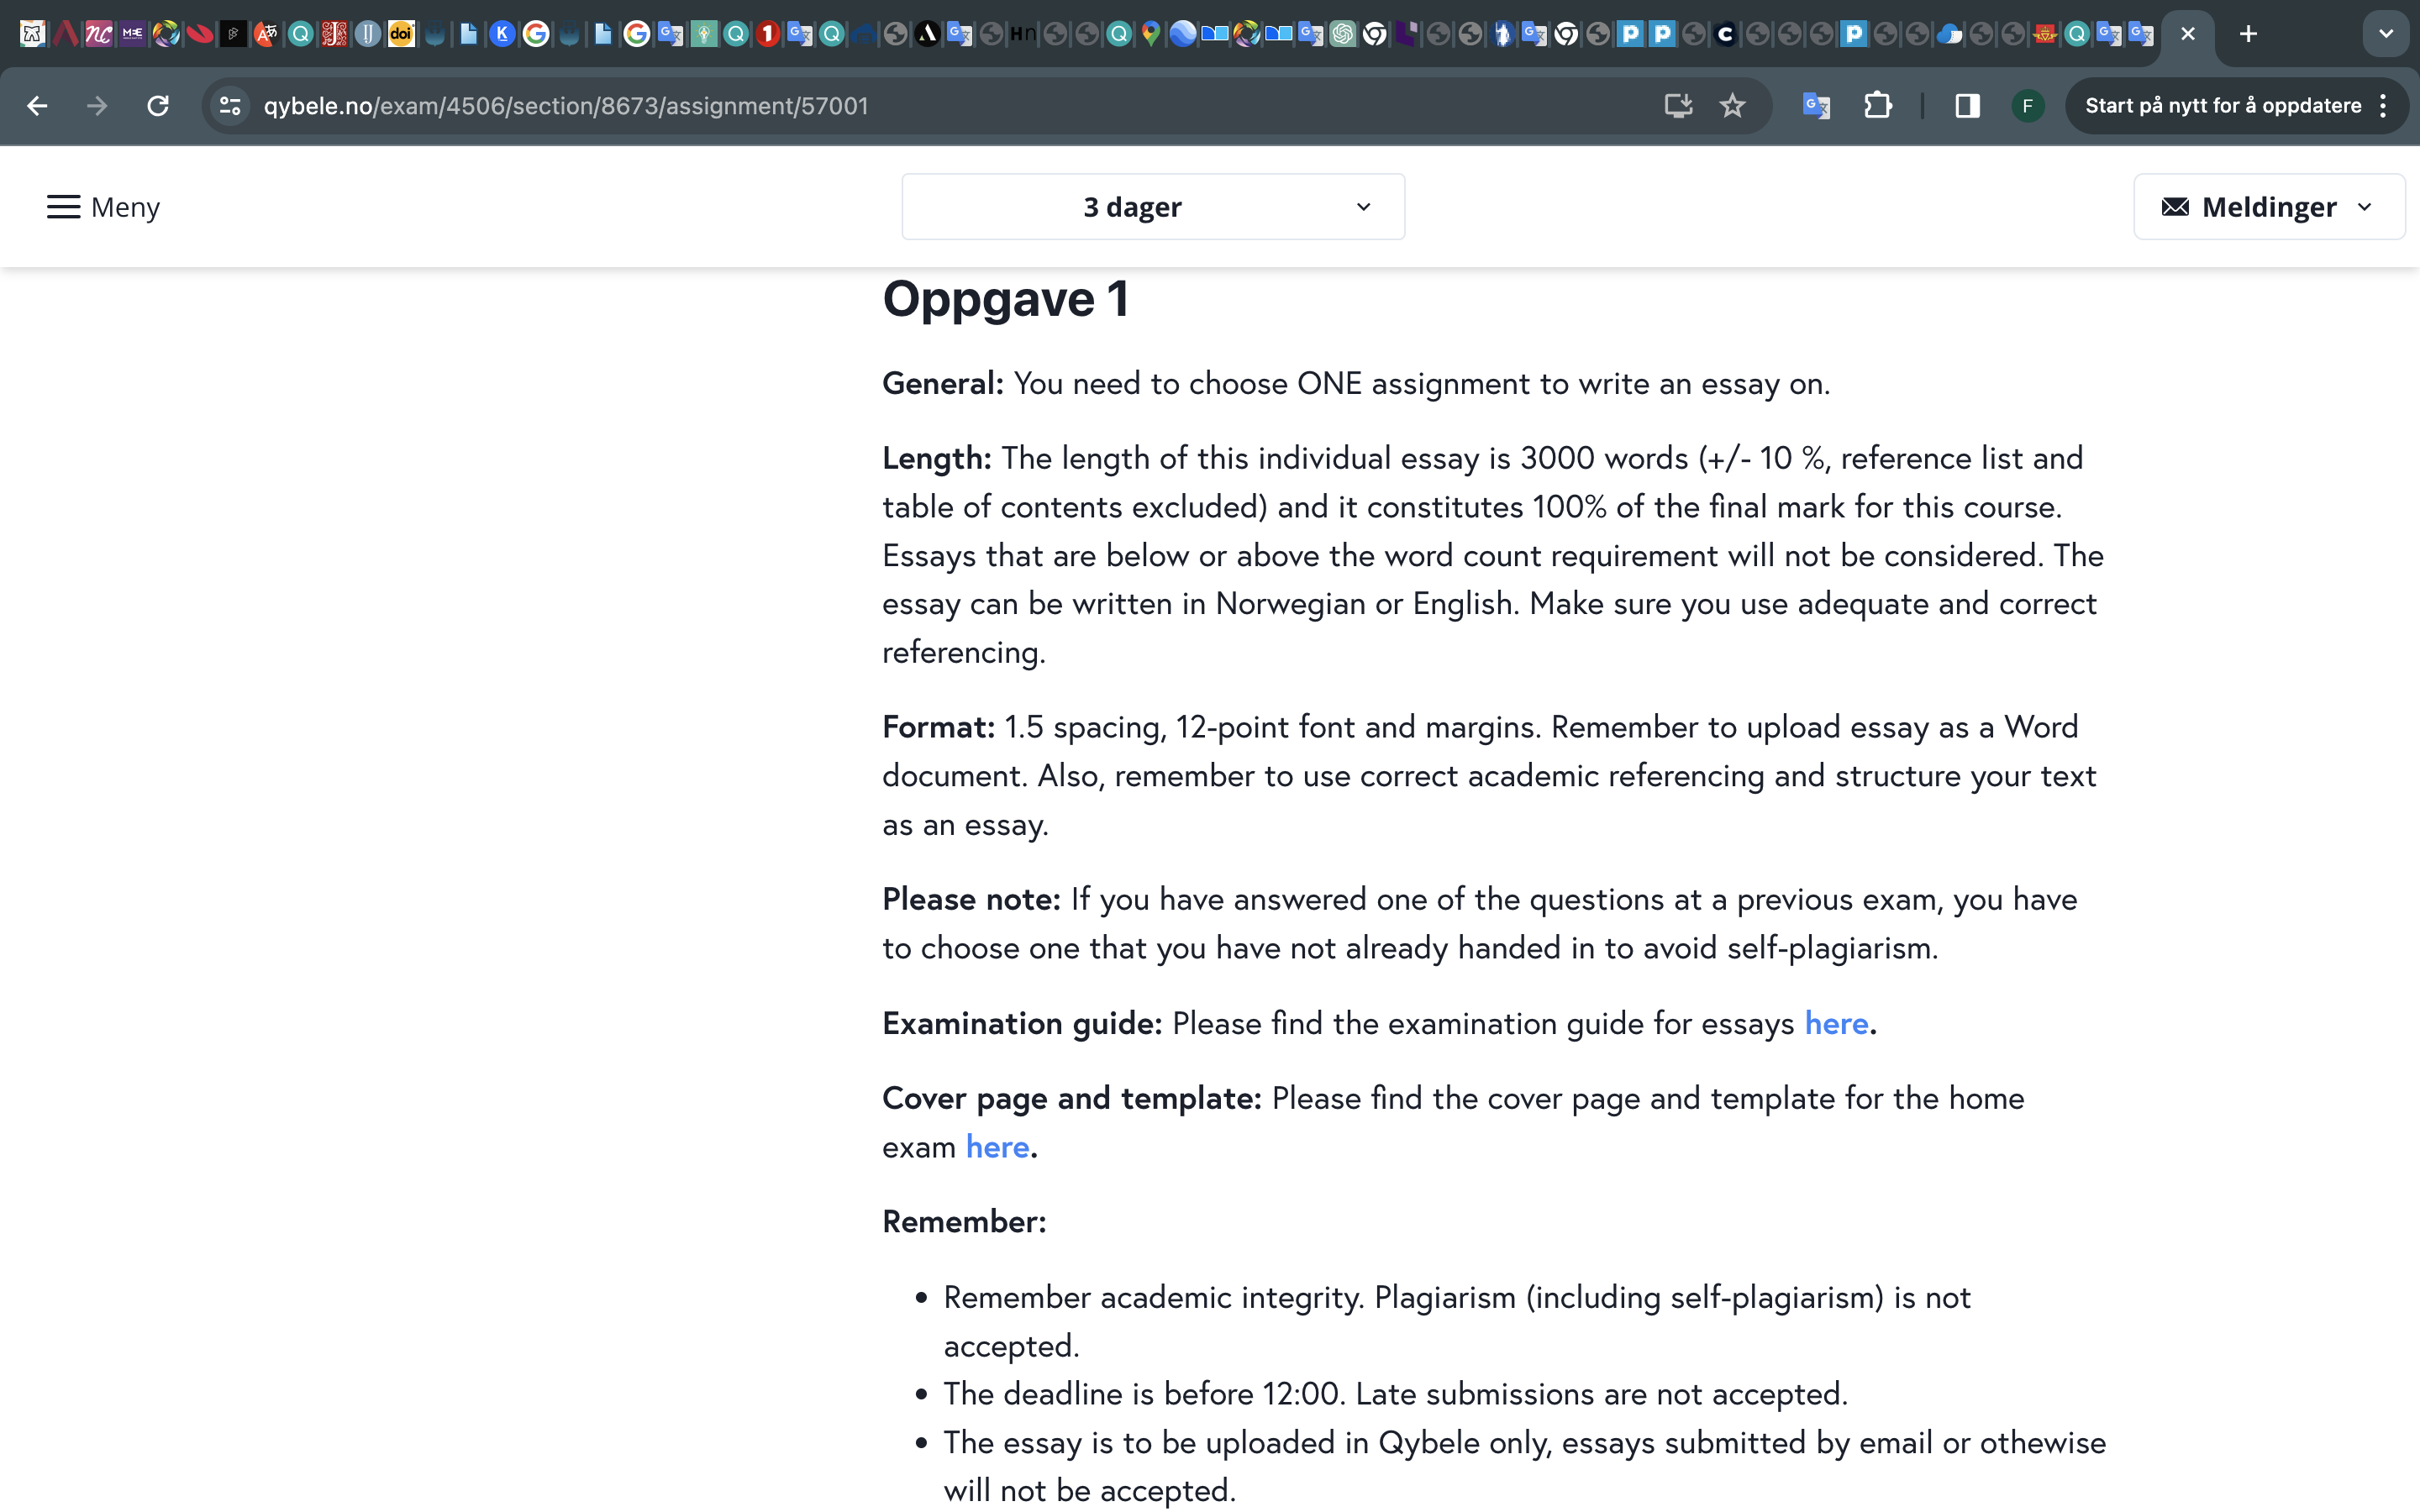The height and width of the screenshot is (1512, 2420).
Task: Go back to the previous page
Action: [37, 106]
